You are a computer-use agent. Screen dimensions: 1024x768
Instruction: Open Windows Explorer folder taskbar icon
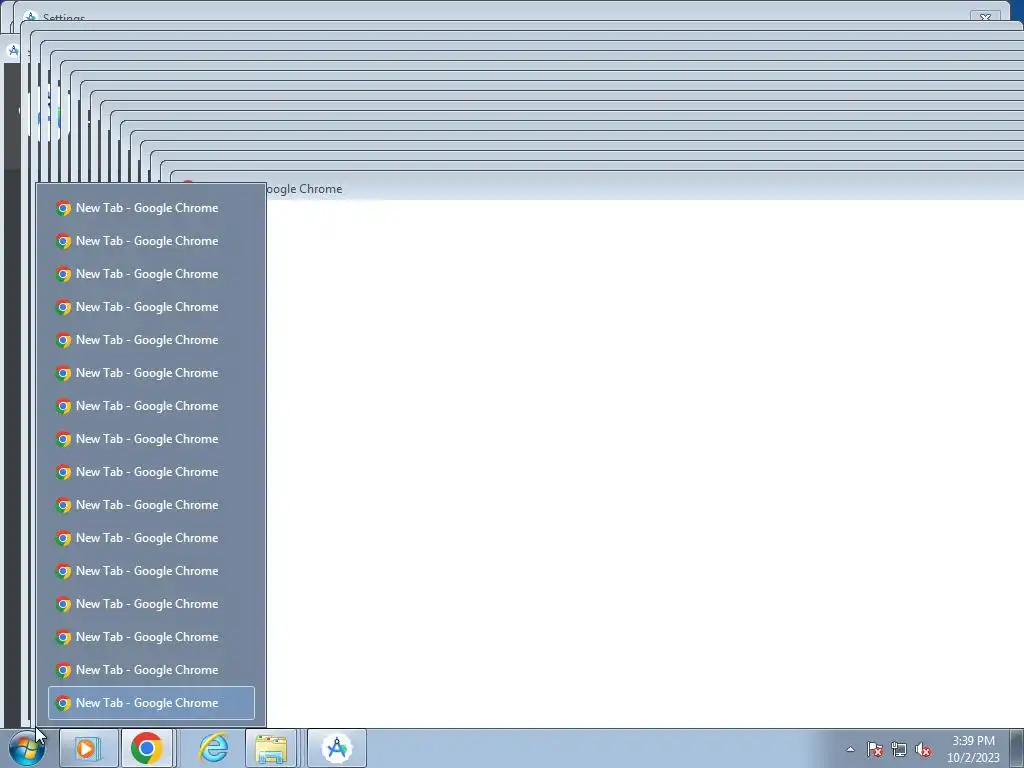(x=271, y=748)
